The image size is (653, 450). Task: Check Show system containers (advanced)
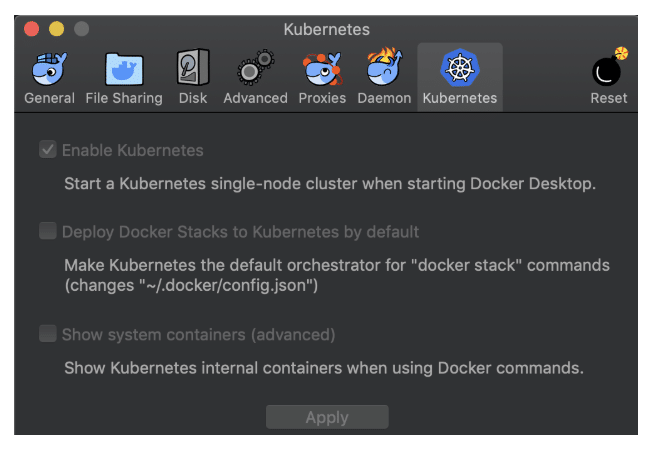pyautogui.click(x=48, y=334)
